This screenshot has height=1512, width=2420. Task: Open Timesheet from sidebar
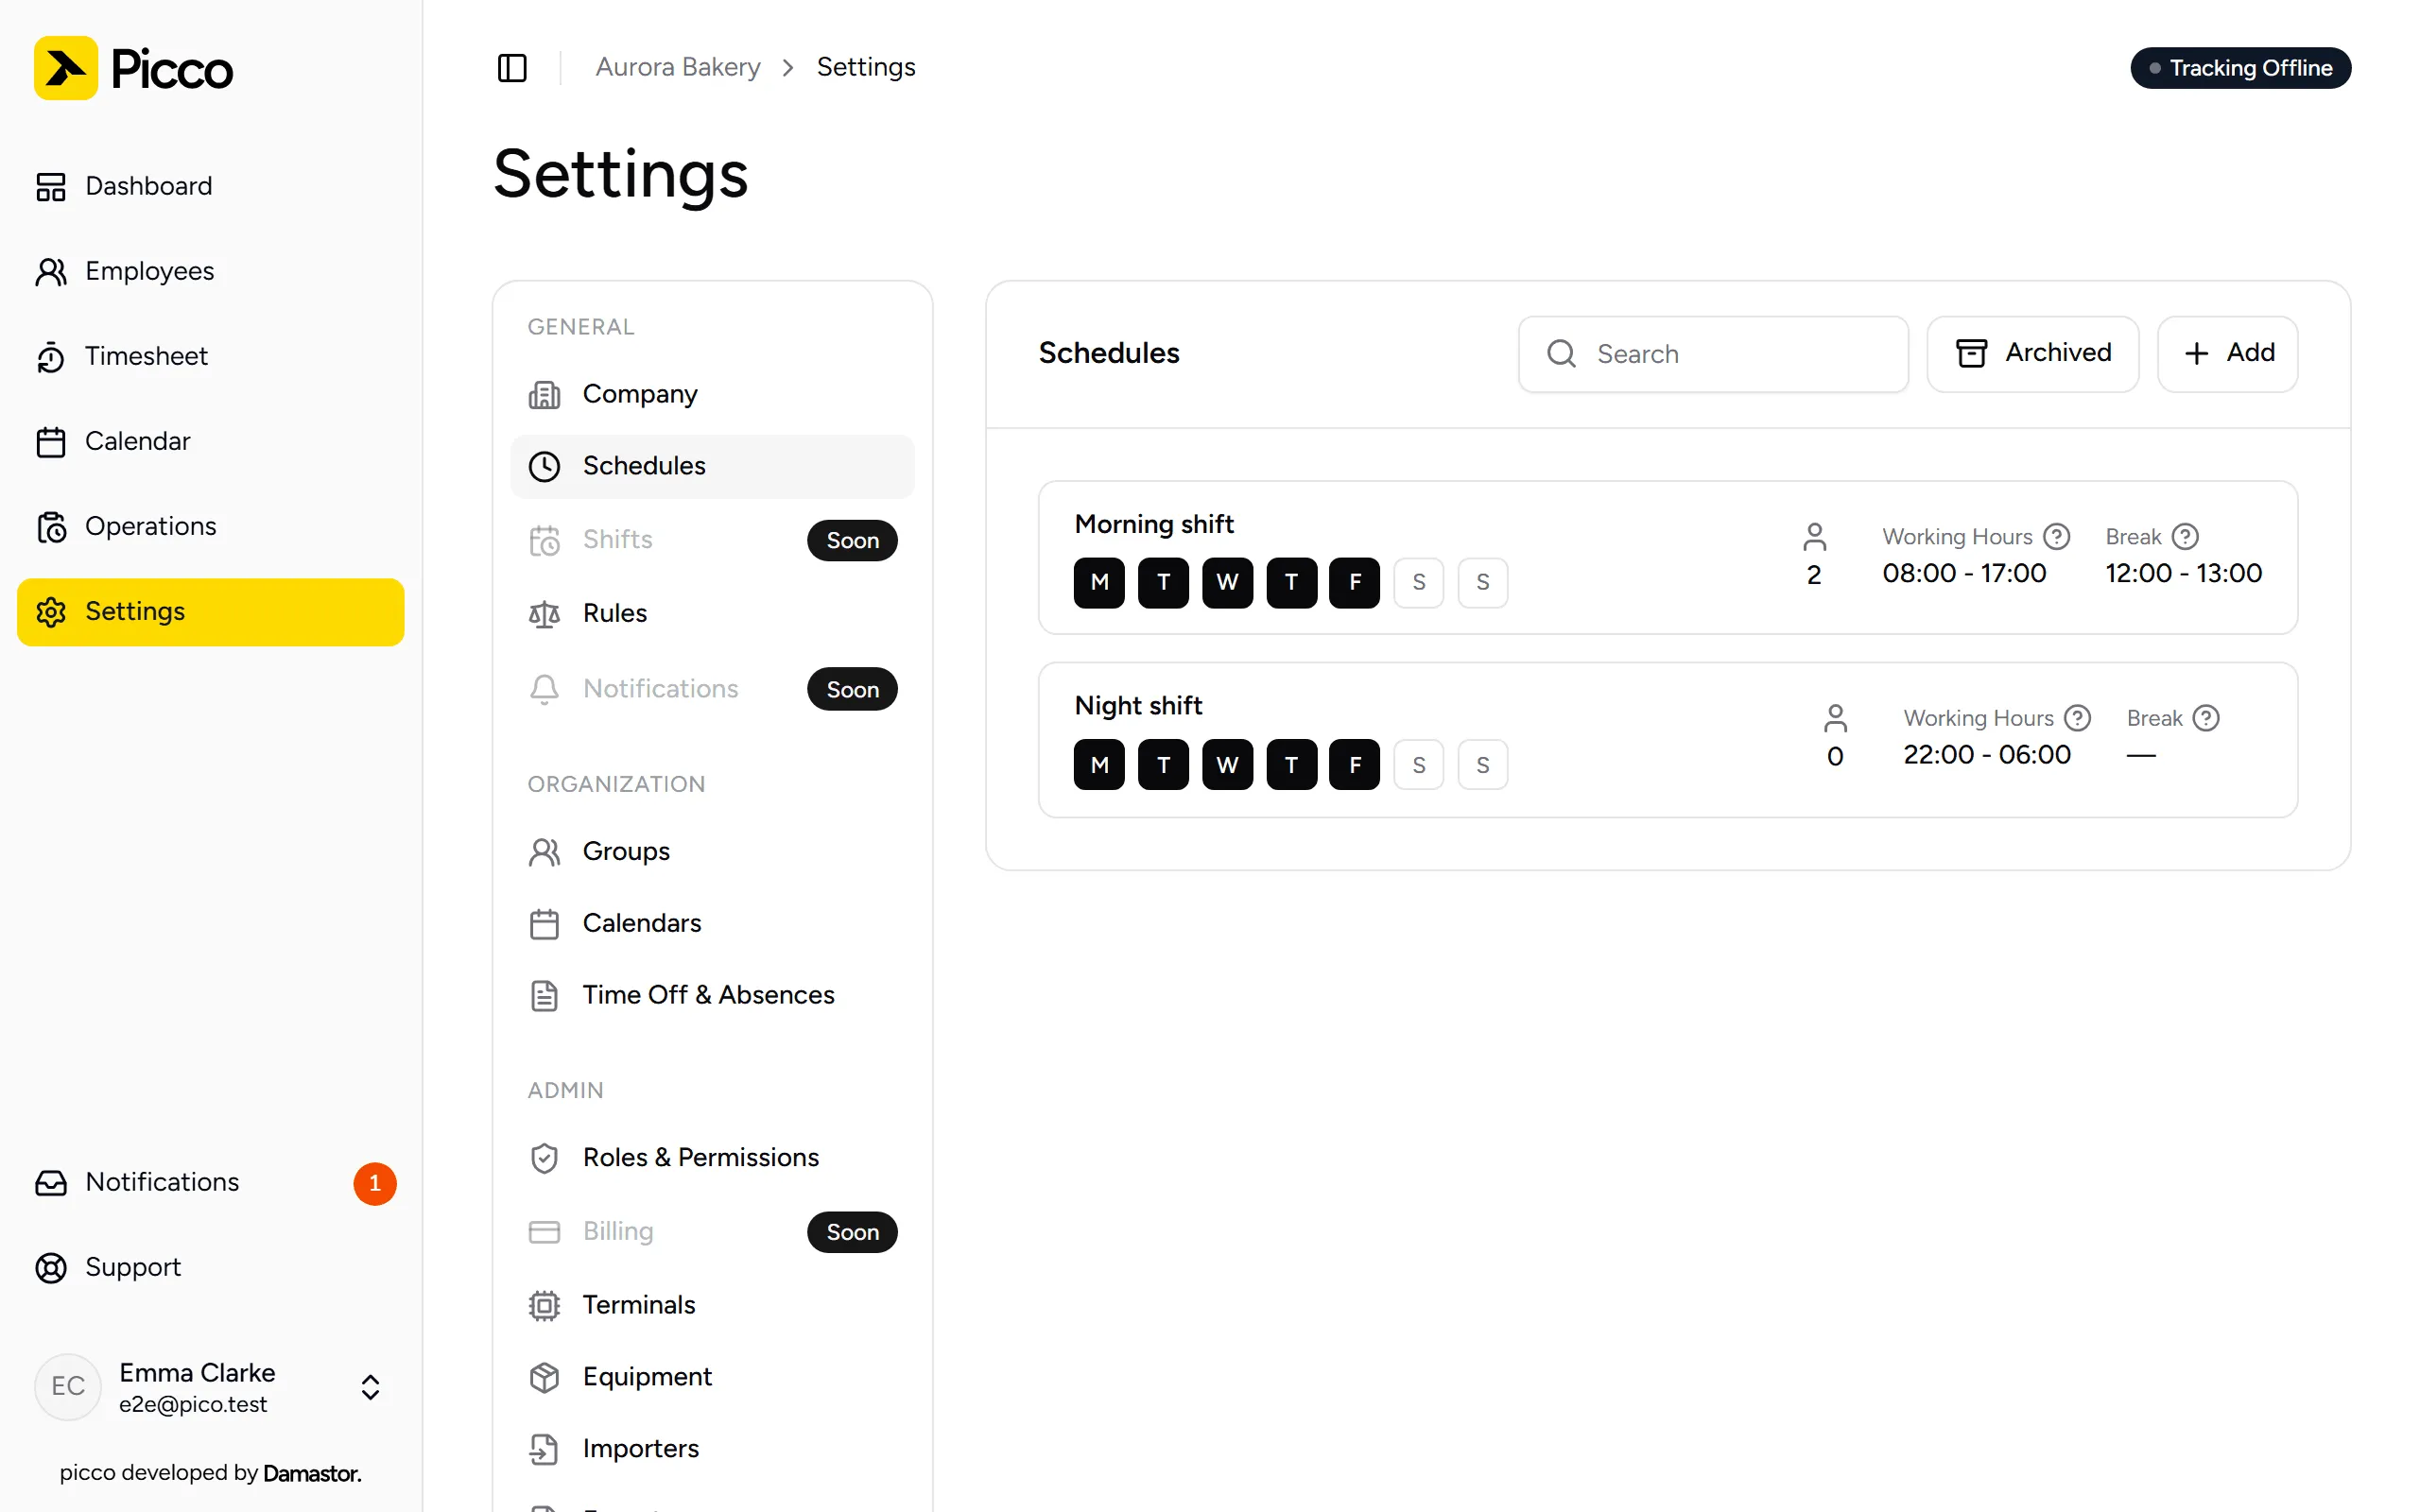click(x=210, y=356)
